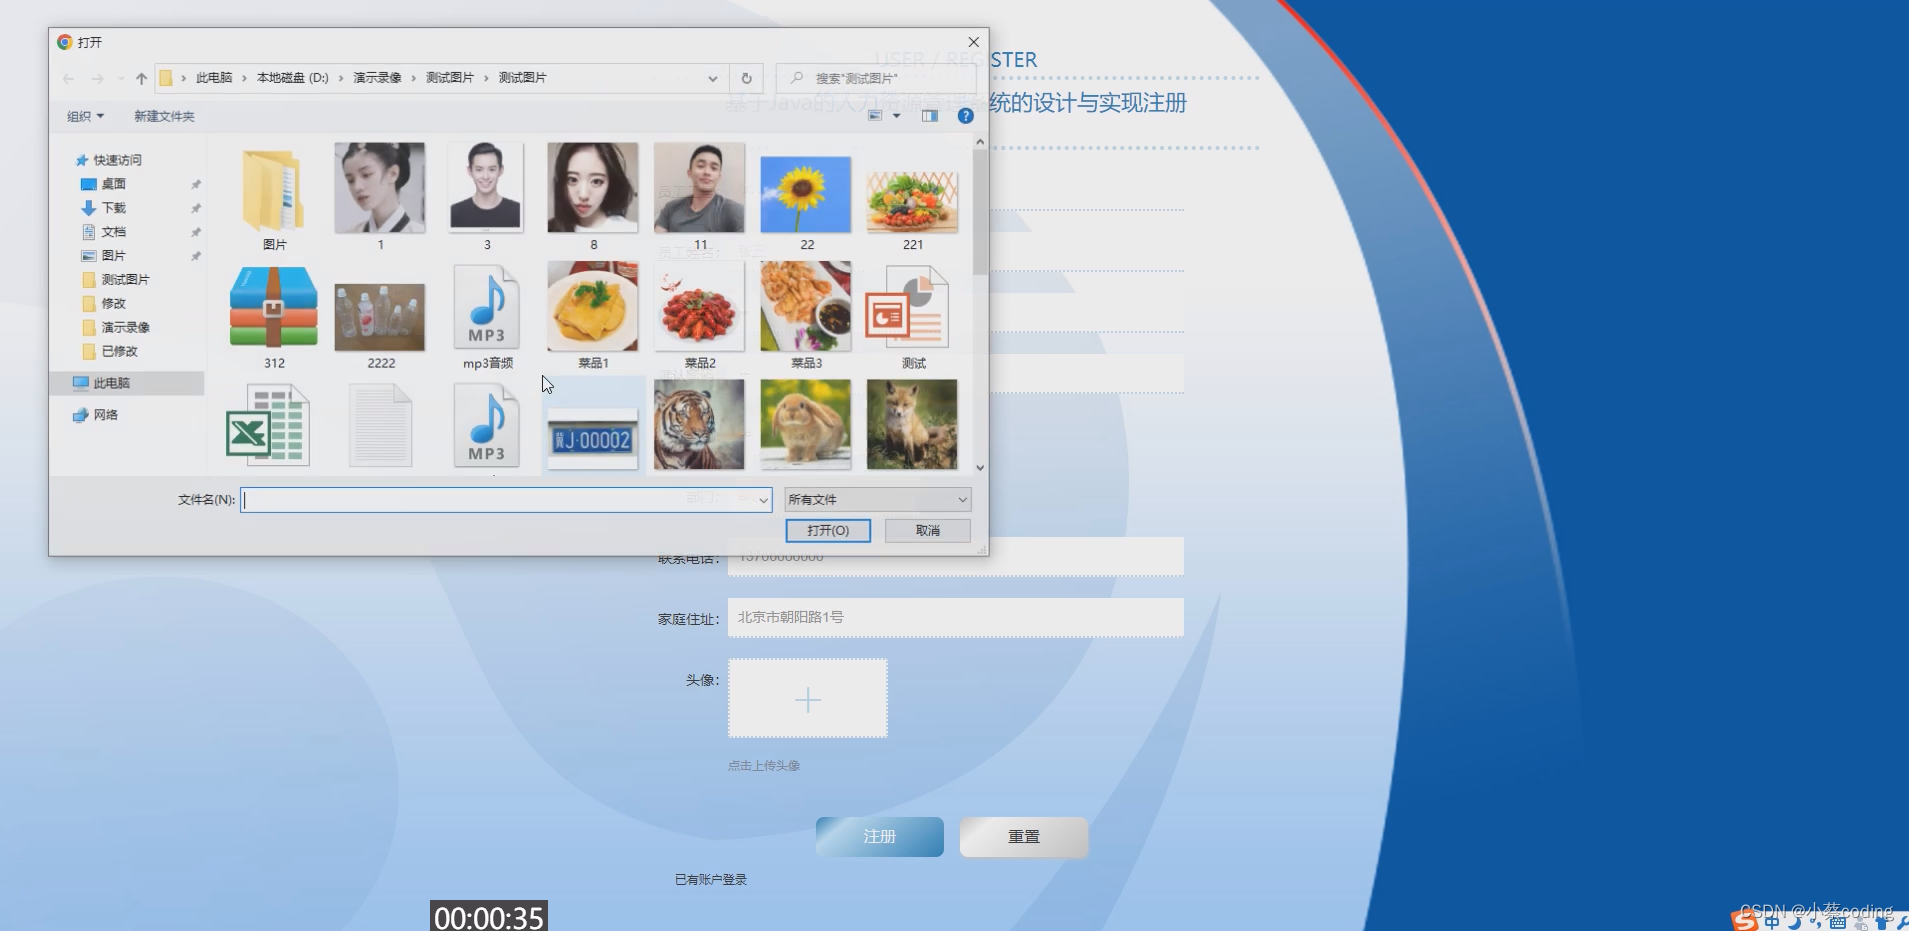This screenshot has height=931, width=1909.
Task: Close the 打开 file dialog
Action: (x=973, y=42)
